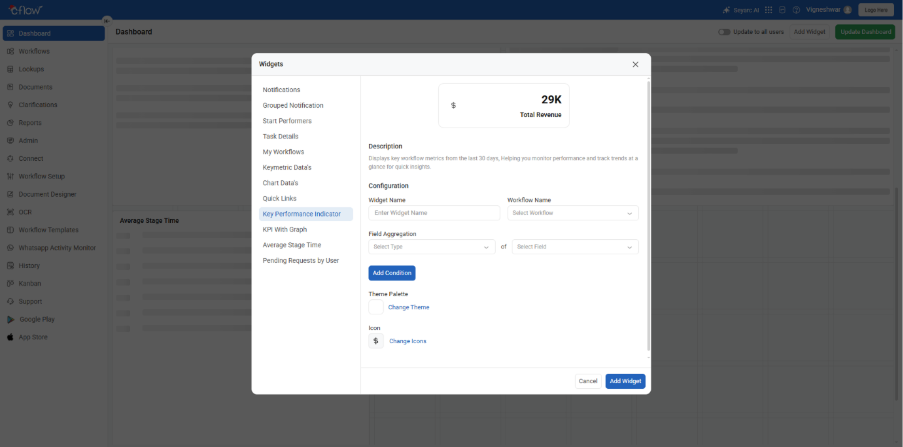903x447 pixels.
Task: Click the Kanban sidebar icon
Action: [10, 283]
